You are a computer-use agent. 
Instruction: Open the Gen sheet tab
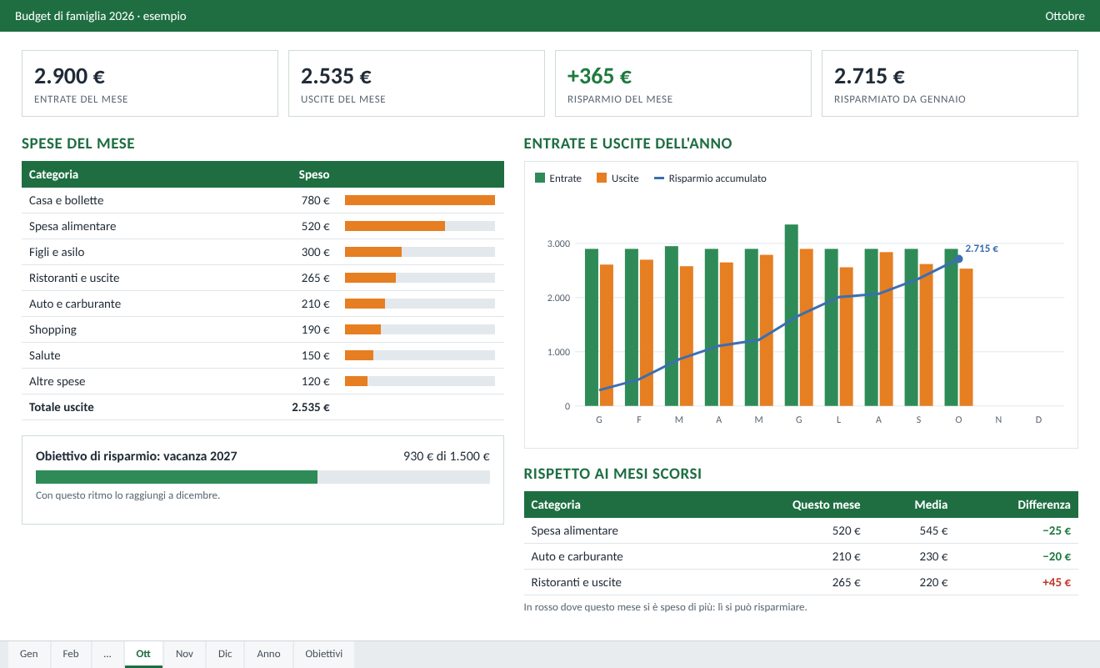pos(29,653)
